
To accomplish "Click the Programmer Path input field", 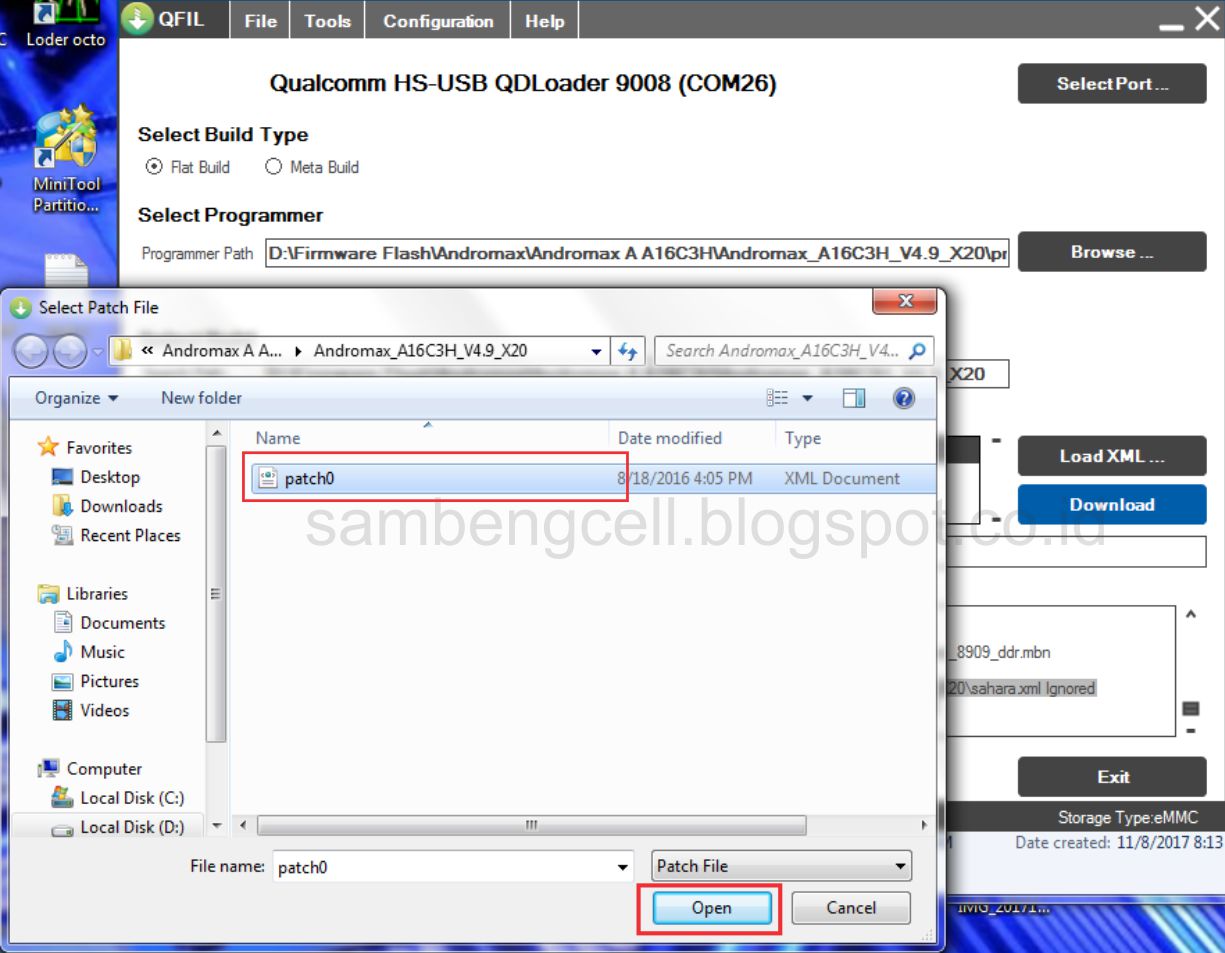I will (637, 253).
